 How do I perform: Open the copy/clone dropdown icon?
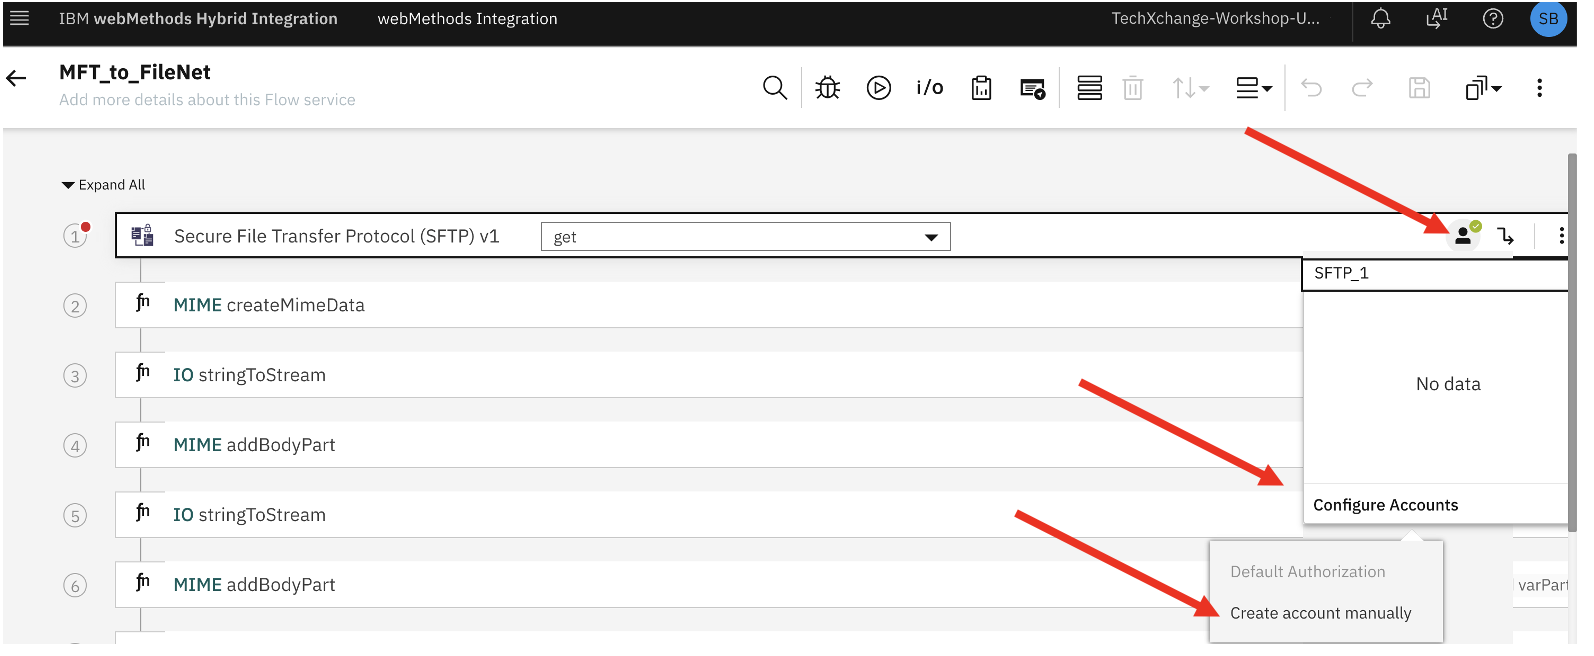tap(1484, 88)
